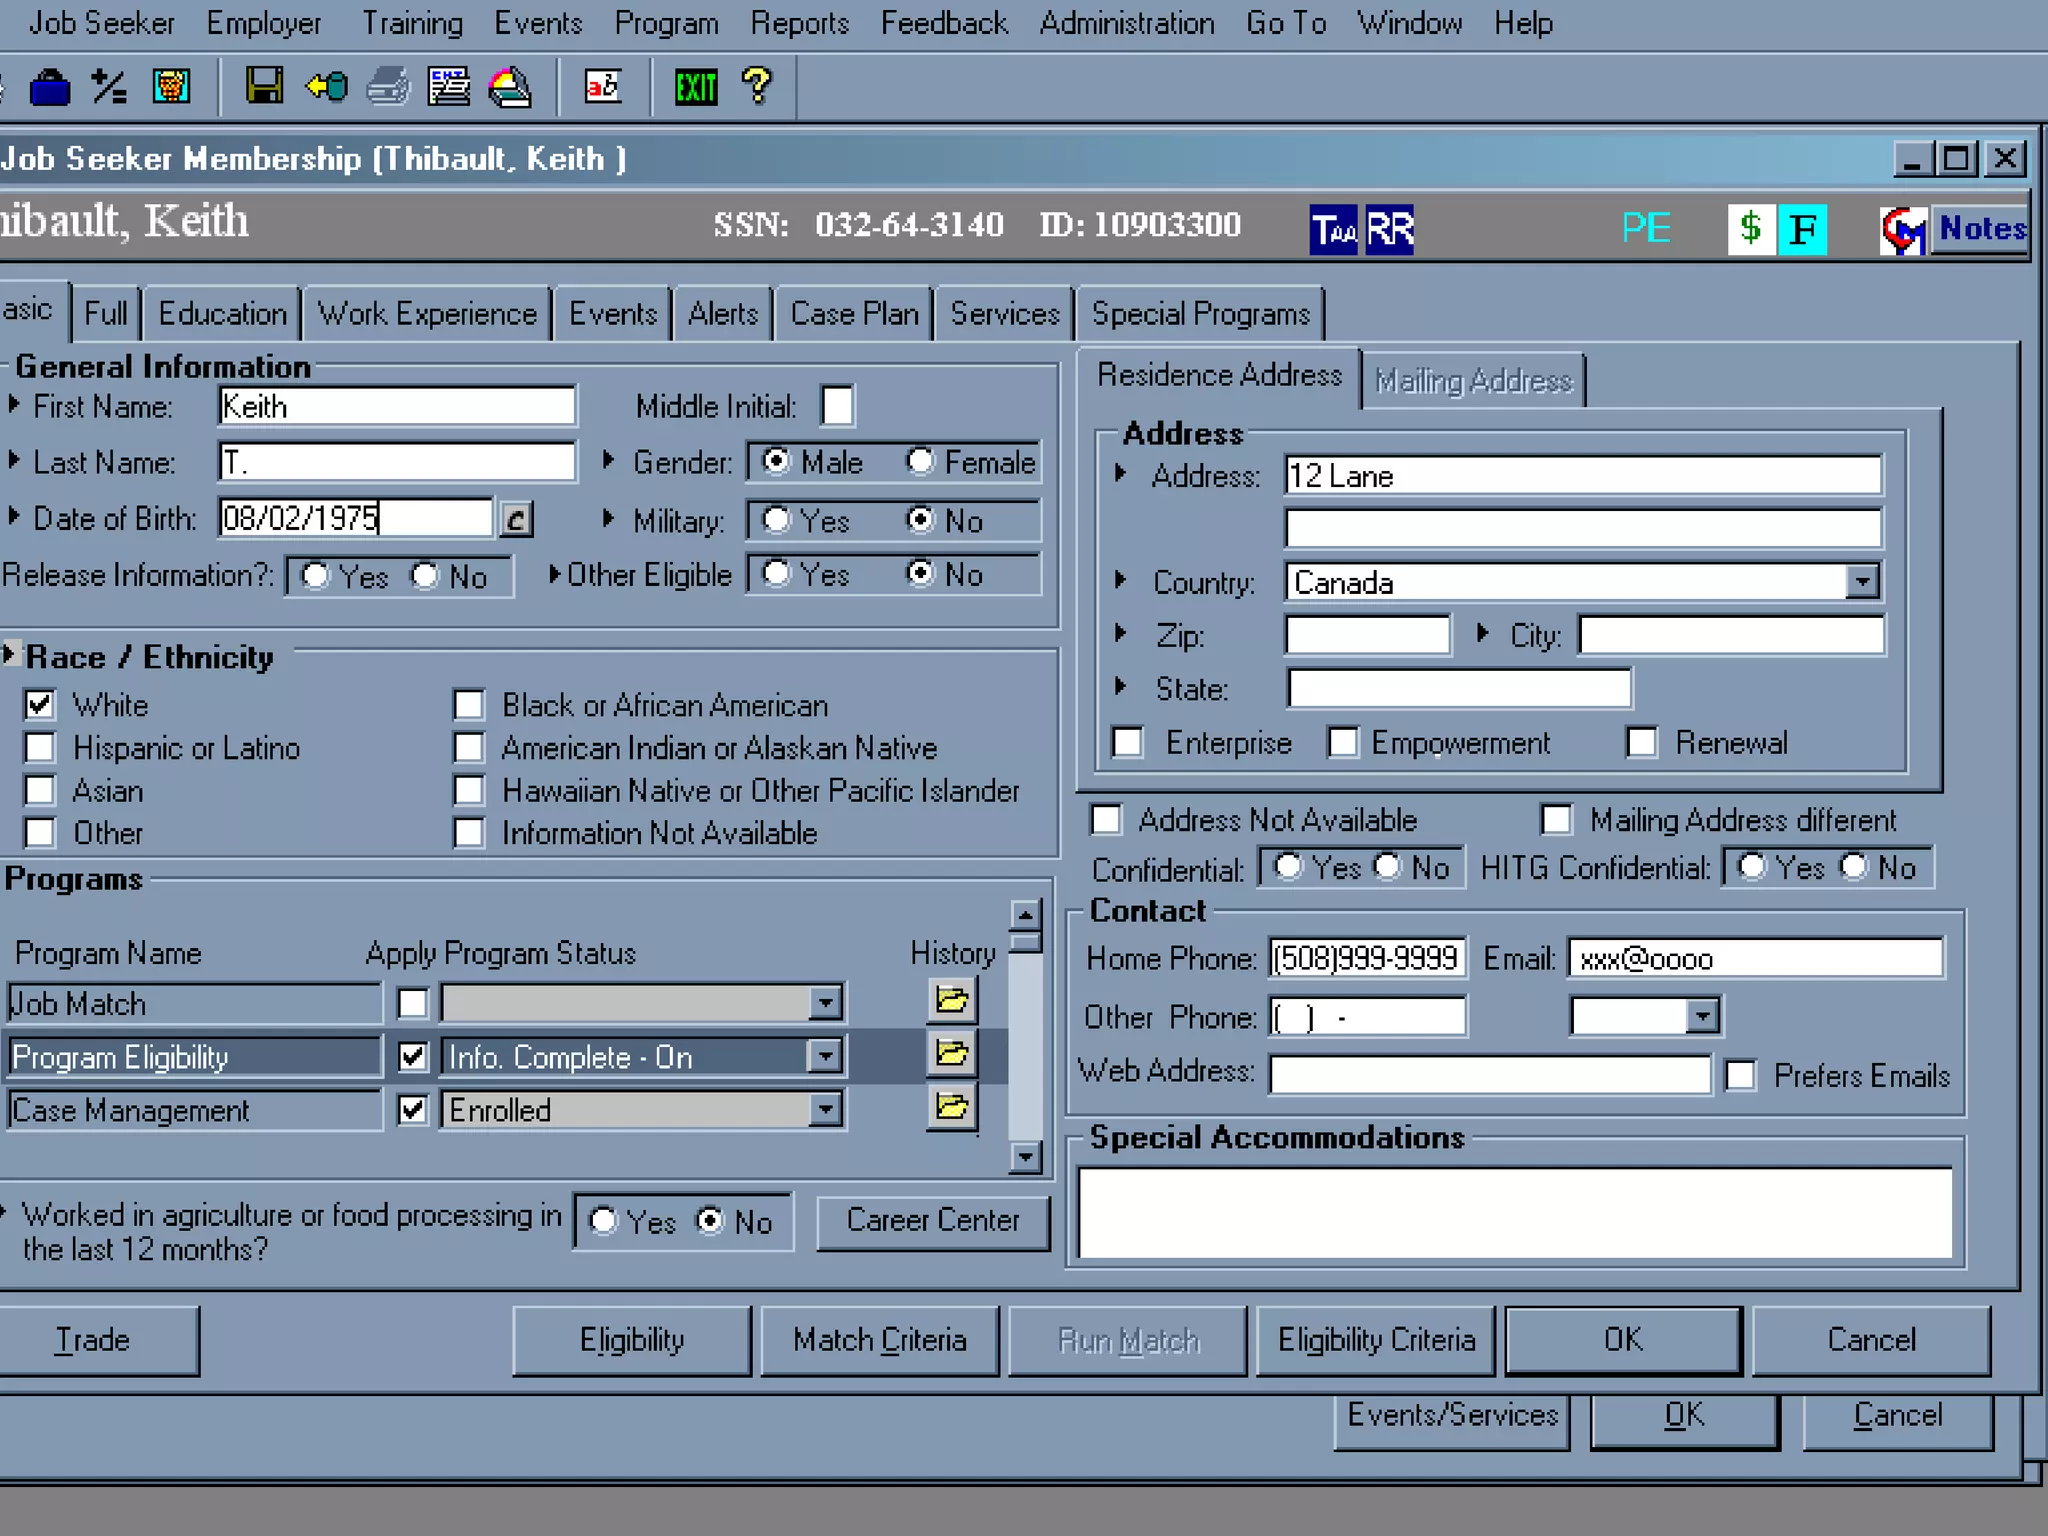Click the printer icon in toolbar

pos(388,87)
